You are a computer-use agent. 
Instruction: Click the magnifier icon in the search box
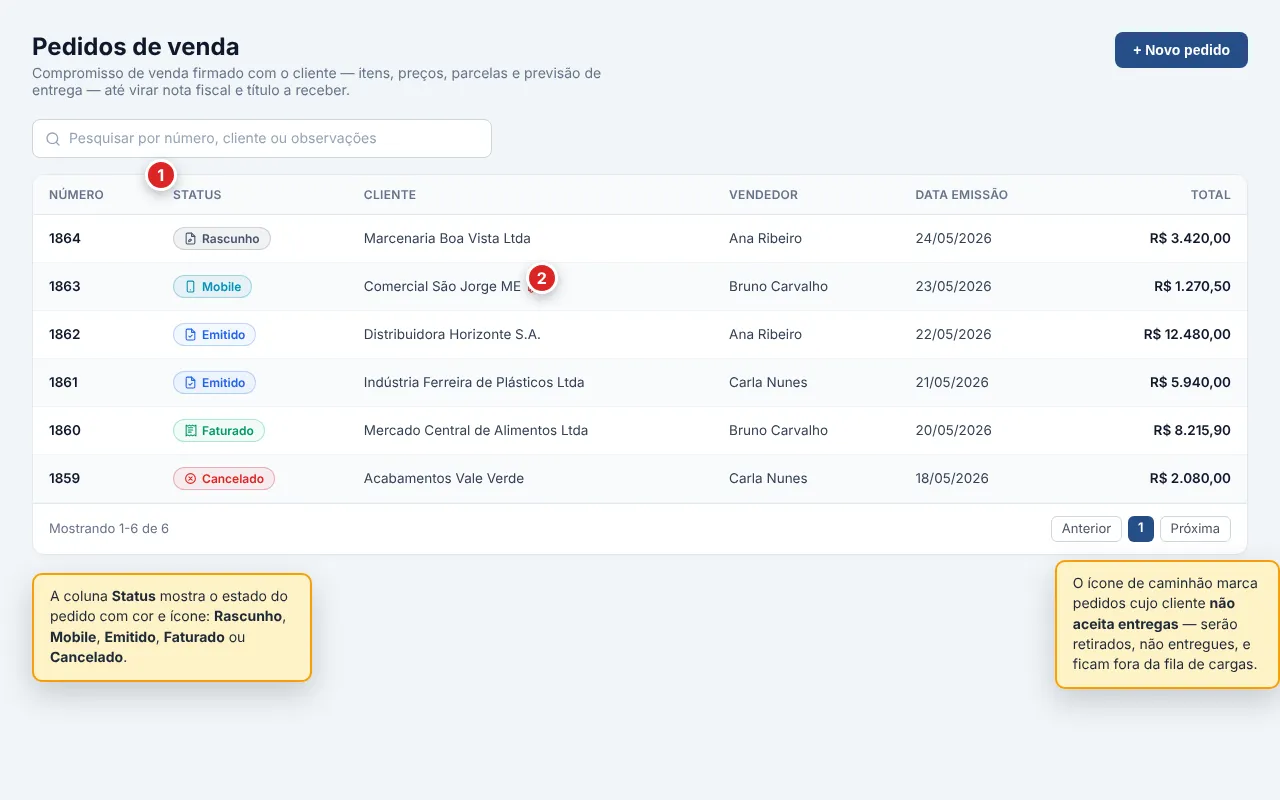tap(53, 139)
